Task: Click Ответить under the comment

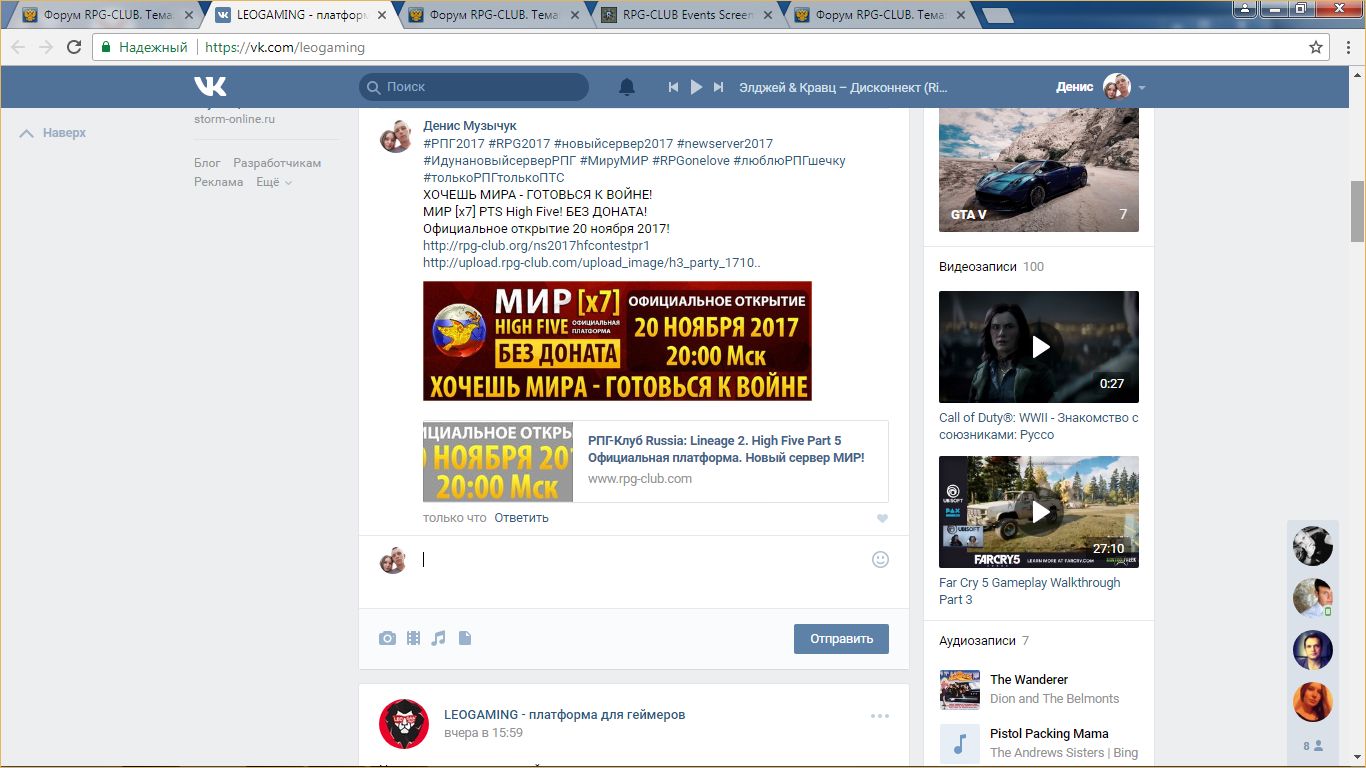Action: point(521,518)
